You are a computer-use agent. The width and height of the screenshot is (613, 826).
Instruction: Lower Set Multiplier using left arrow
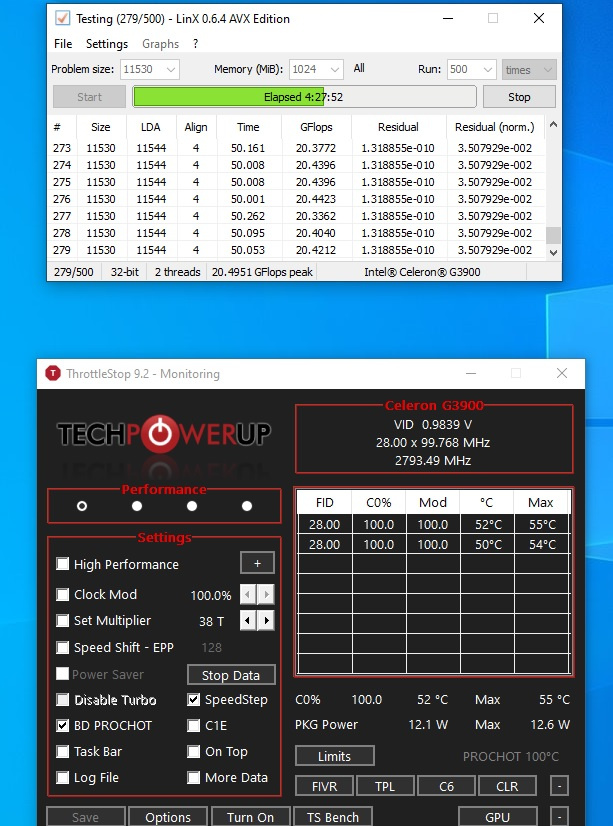coord(248,621)
